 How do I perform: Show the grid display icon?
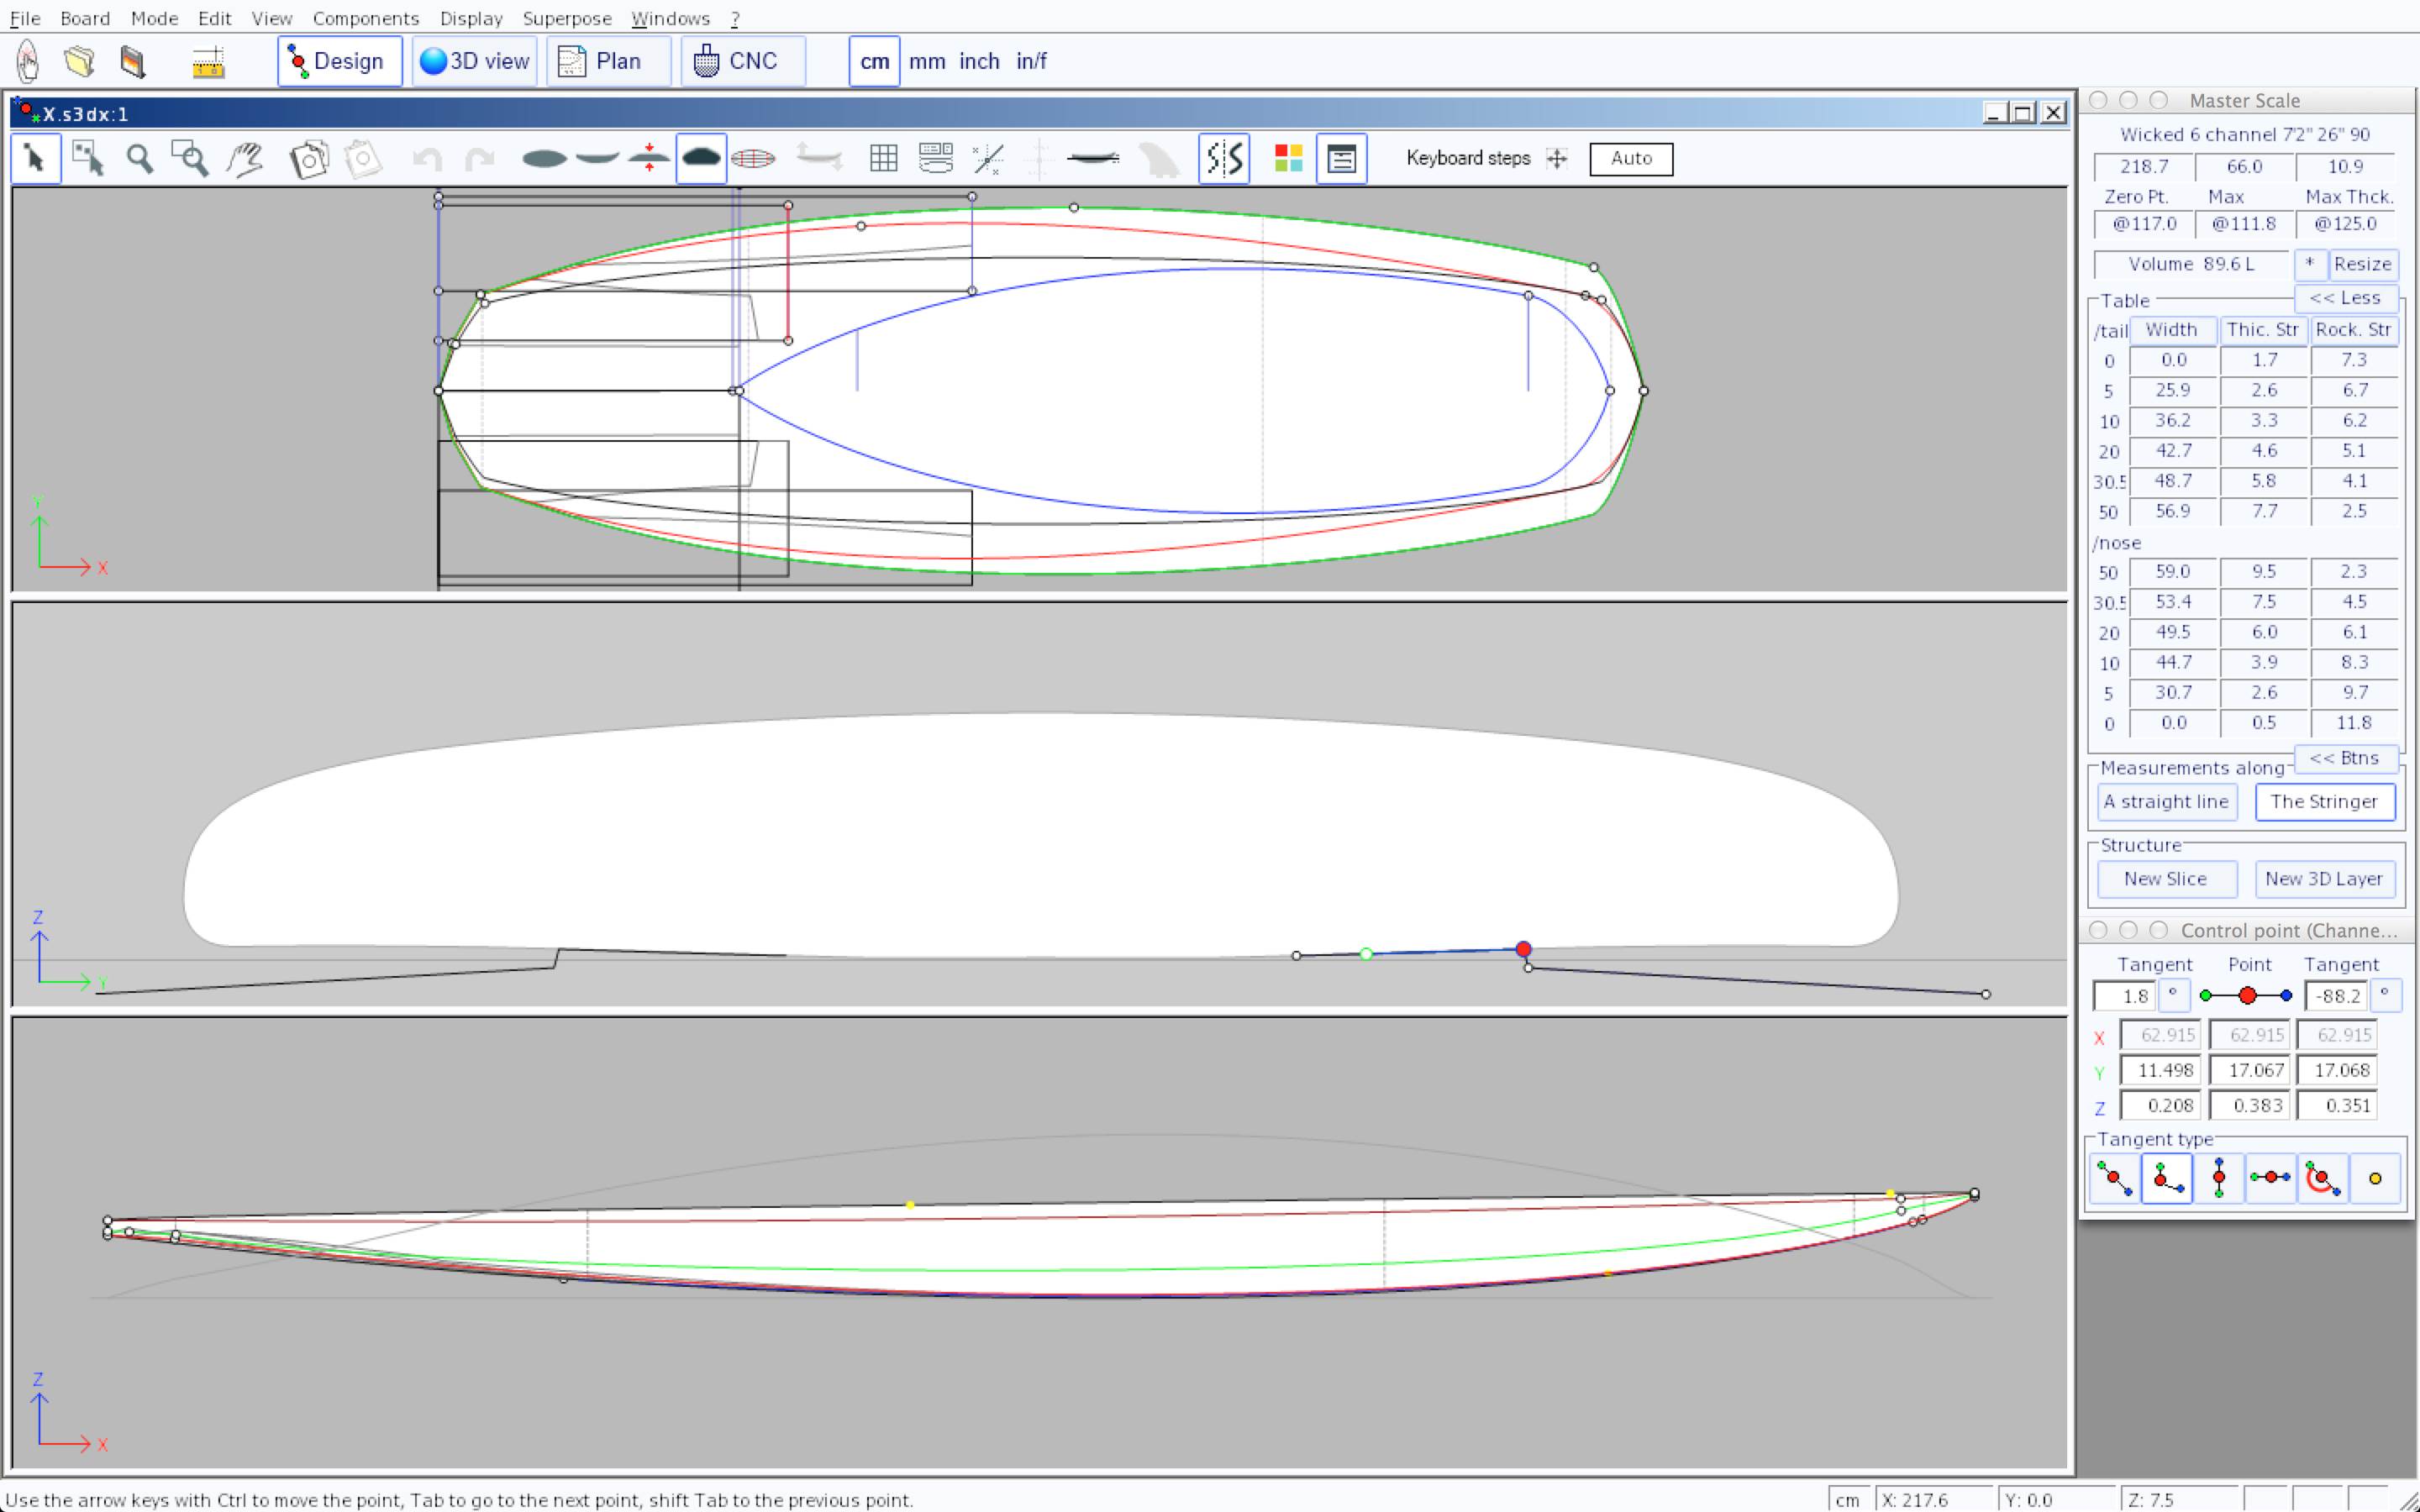click(883, 158)
